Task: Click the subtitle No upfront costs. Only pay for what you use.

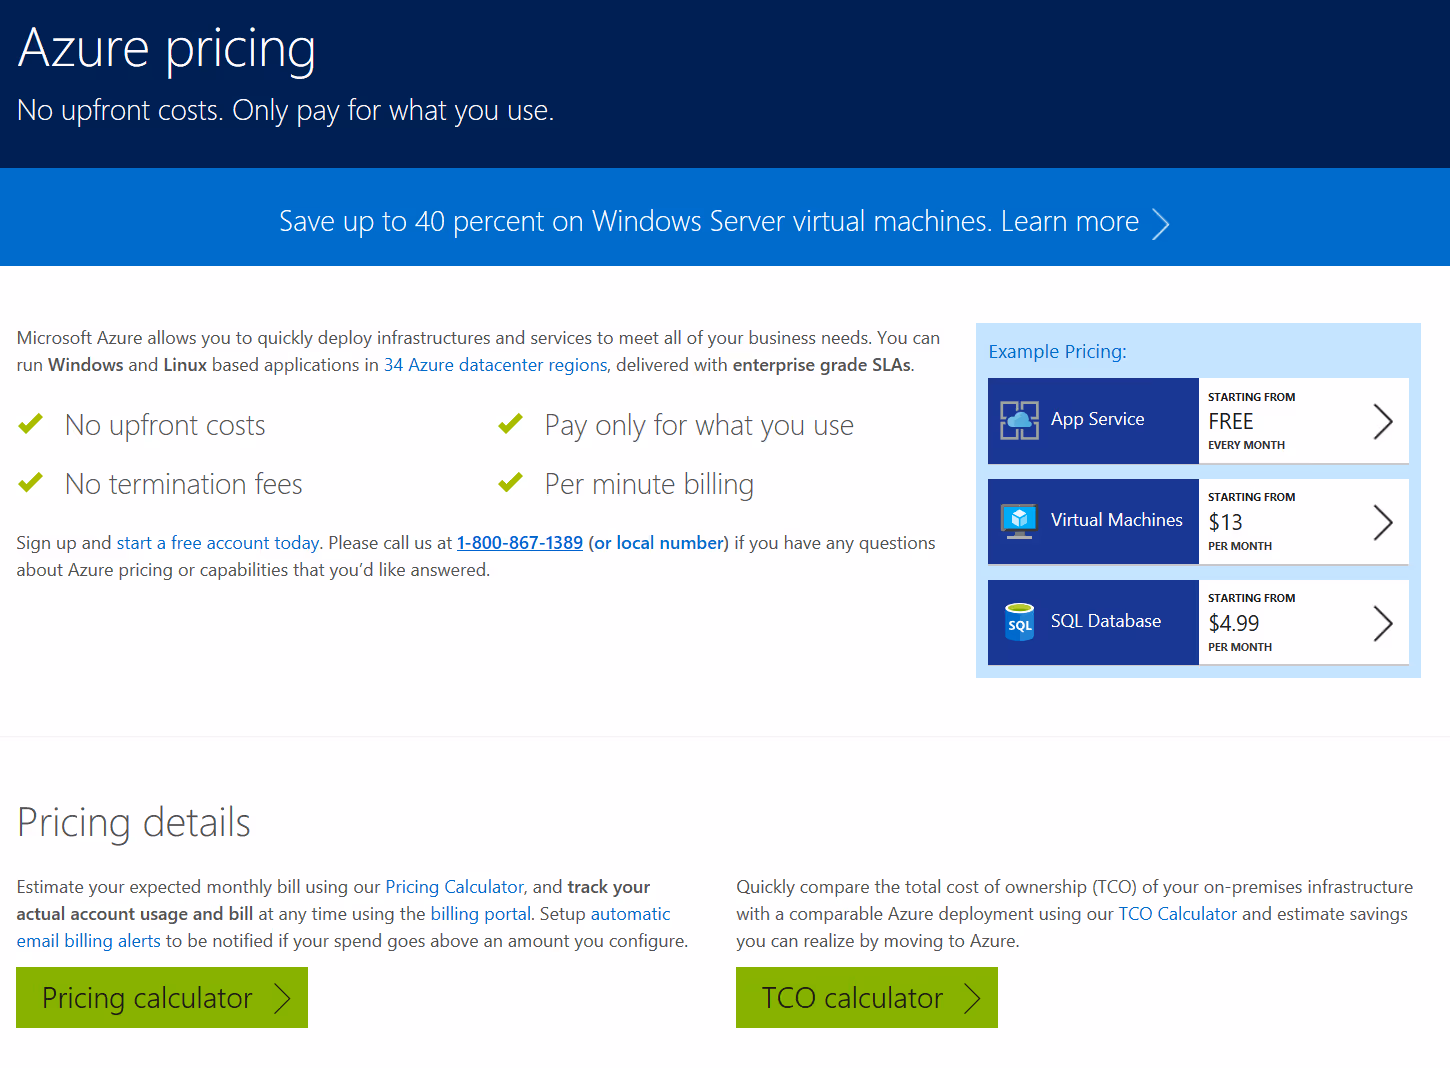Action: pos(286,111)
